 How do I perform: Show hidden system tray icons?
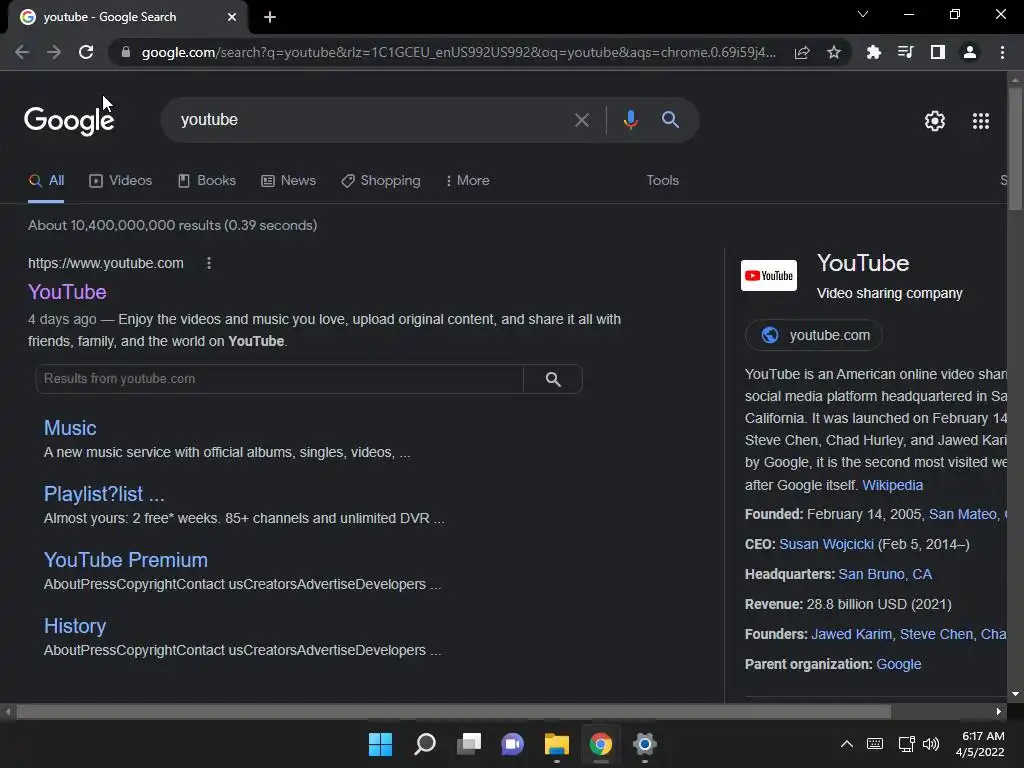click(x=847, y=744)
